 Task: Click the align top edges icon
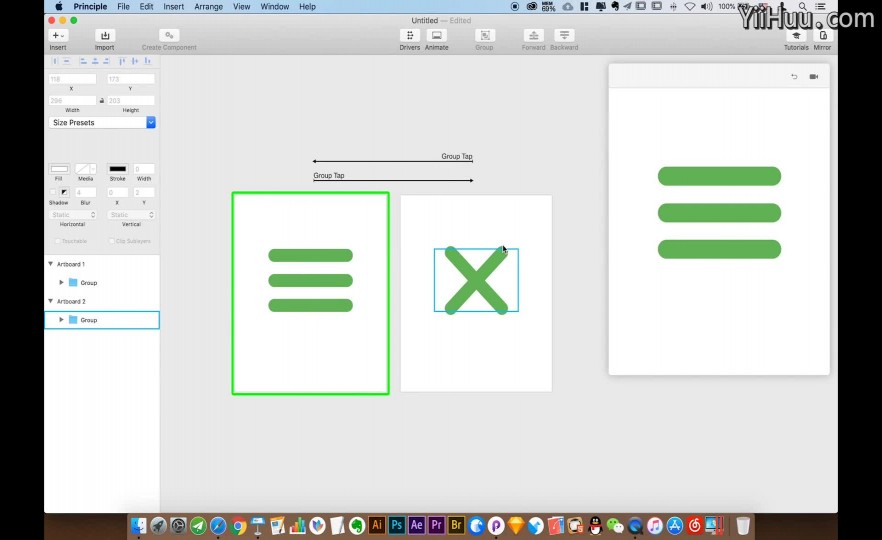click(122, 61)
